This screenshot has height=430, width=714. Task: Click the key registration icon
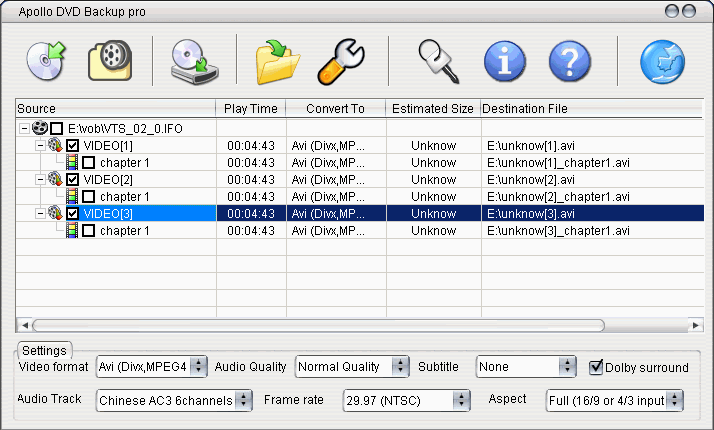pyautogui.click(x=438, y=60)
